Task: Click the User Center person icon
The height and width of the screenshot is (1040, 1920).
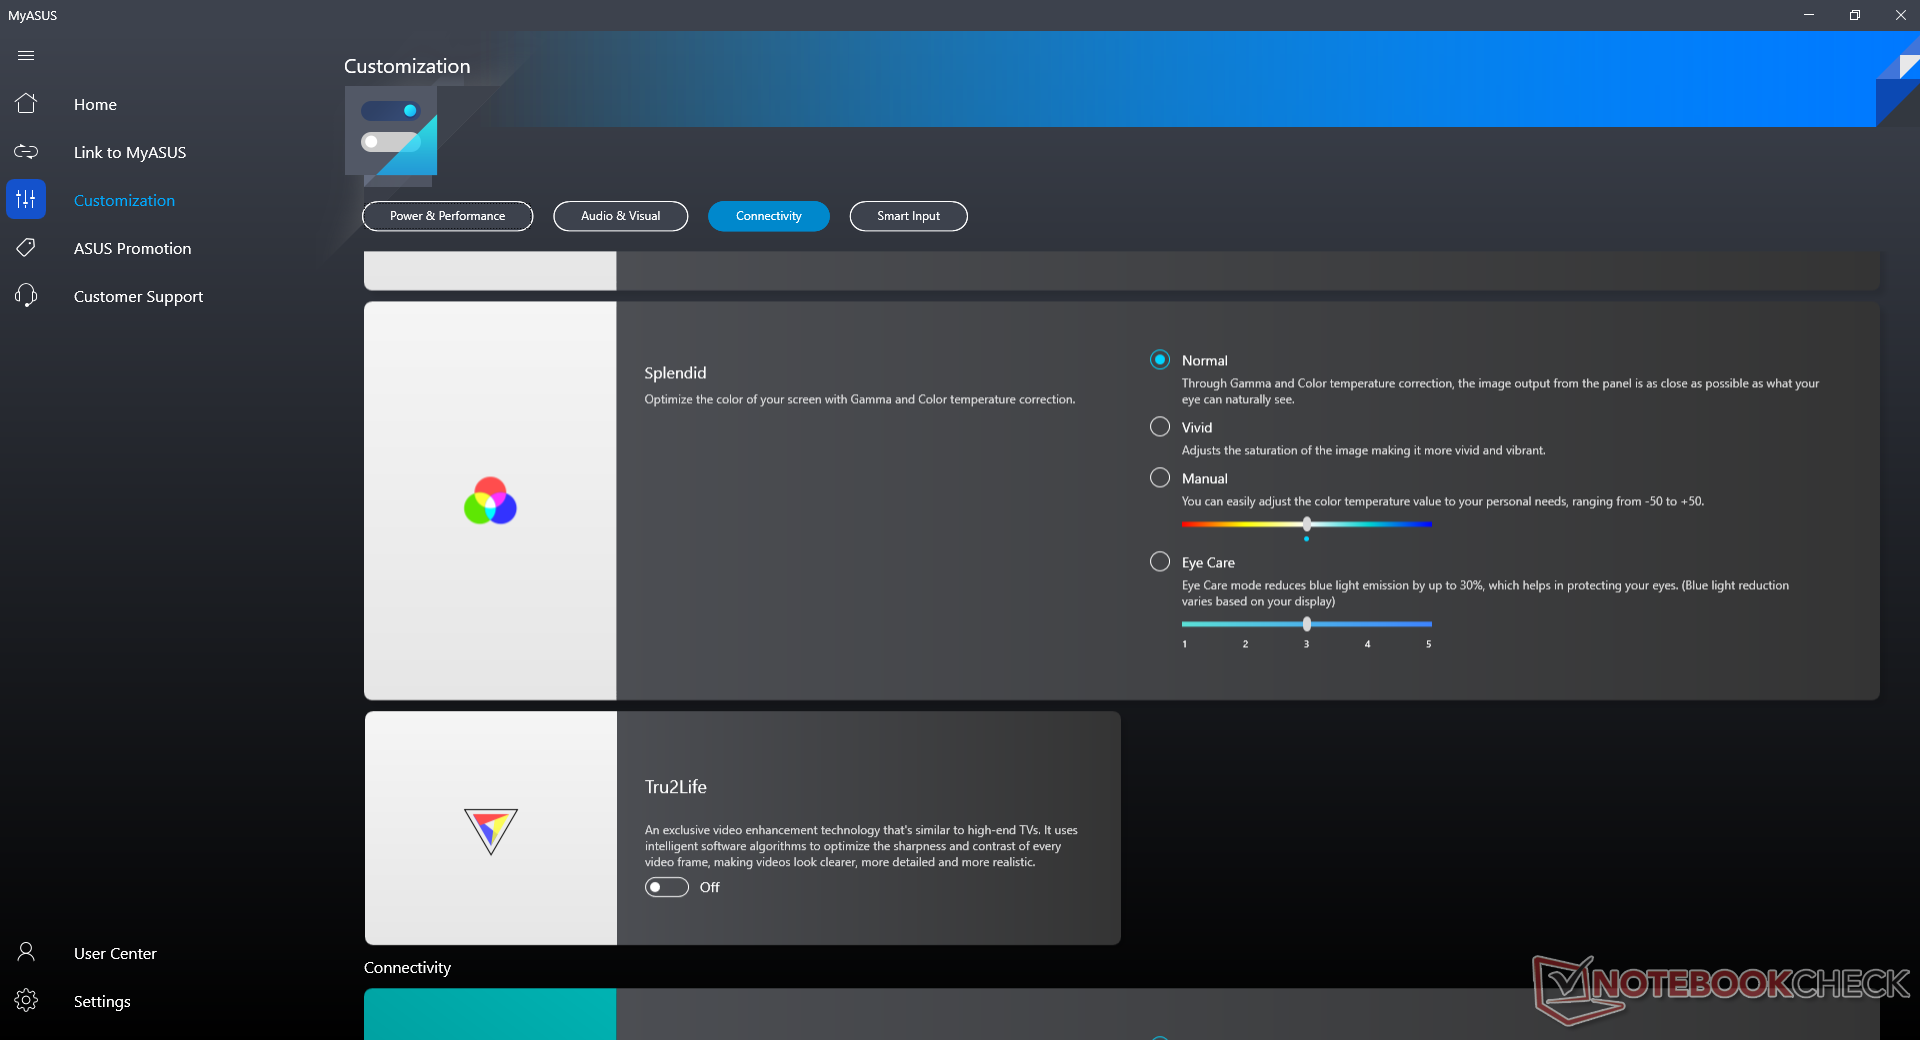Action: coord(26,953)
